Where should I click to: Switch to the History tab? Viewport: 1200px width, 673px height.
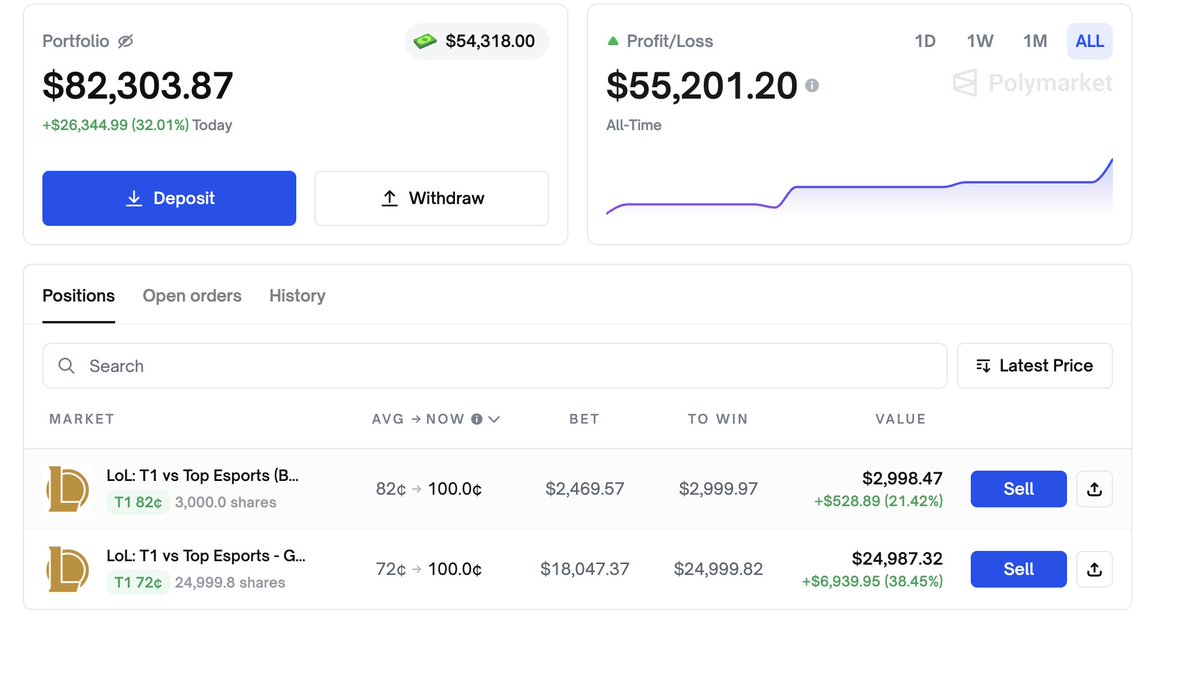coord(297,296)
